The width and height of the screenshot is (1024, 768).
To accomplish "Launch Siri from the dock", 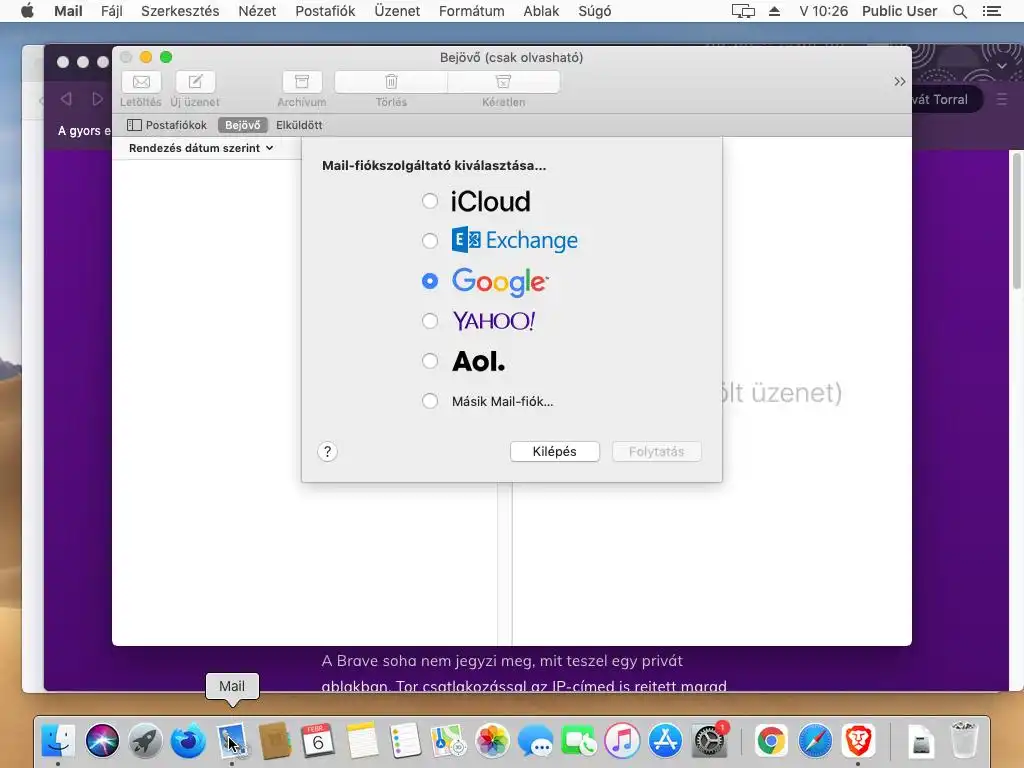I will [x=102, y=741].
